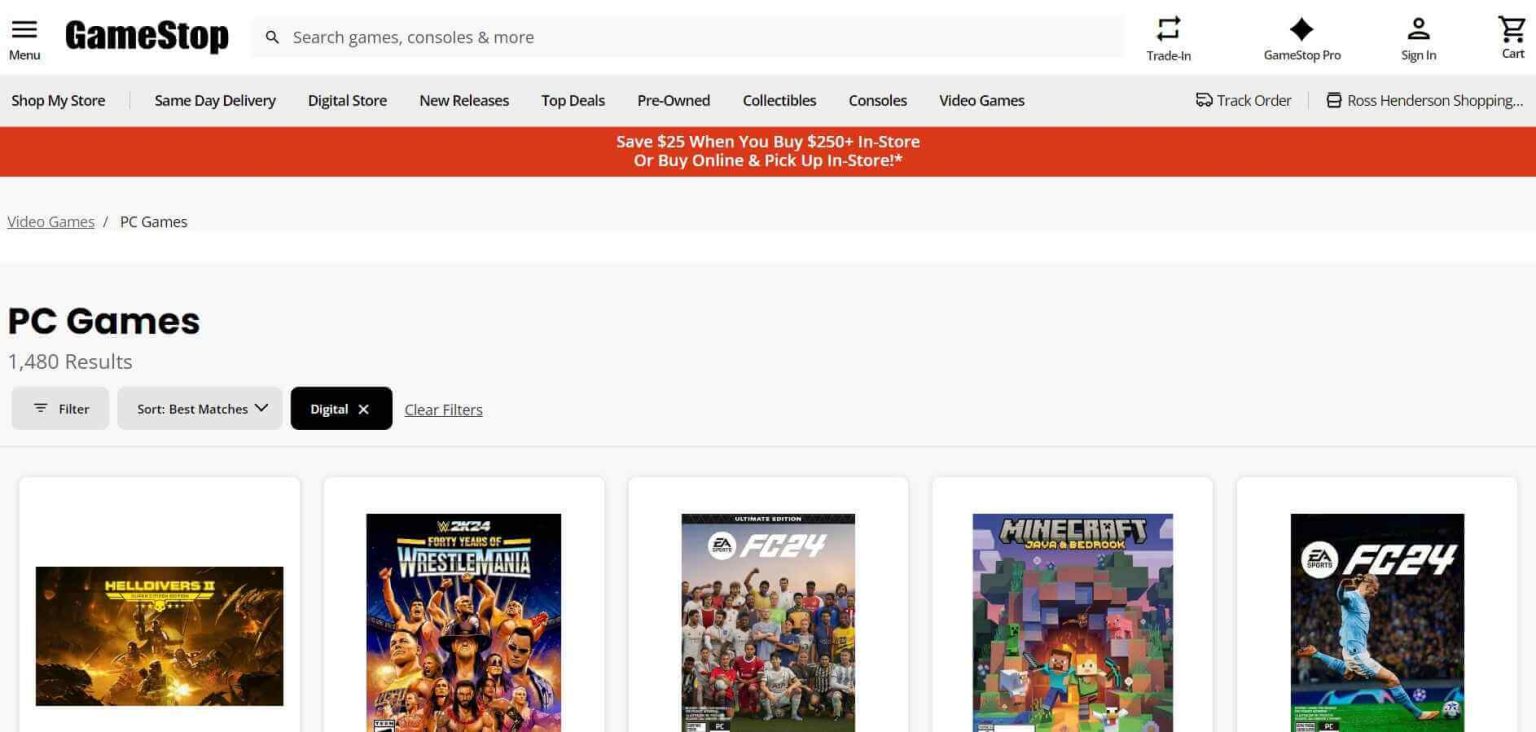Expand the Sort: Best Matches dropdown
The height and width of the screenshot is (732, 1536).
coord(199,408)
